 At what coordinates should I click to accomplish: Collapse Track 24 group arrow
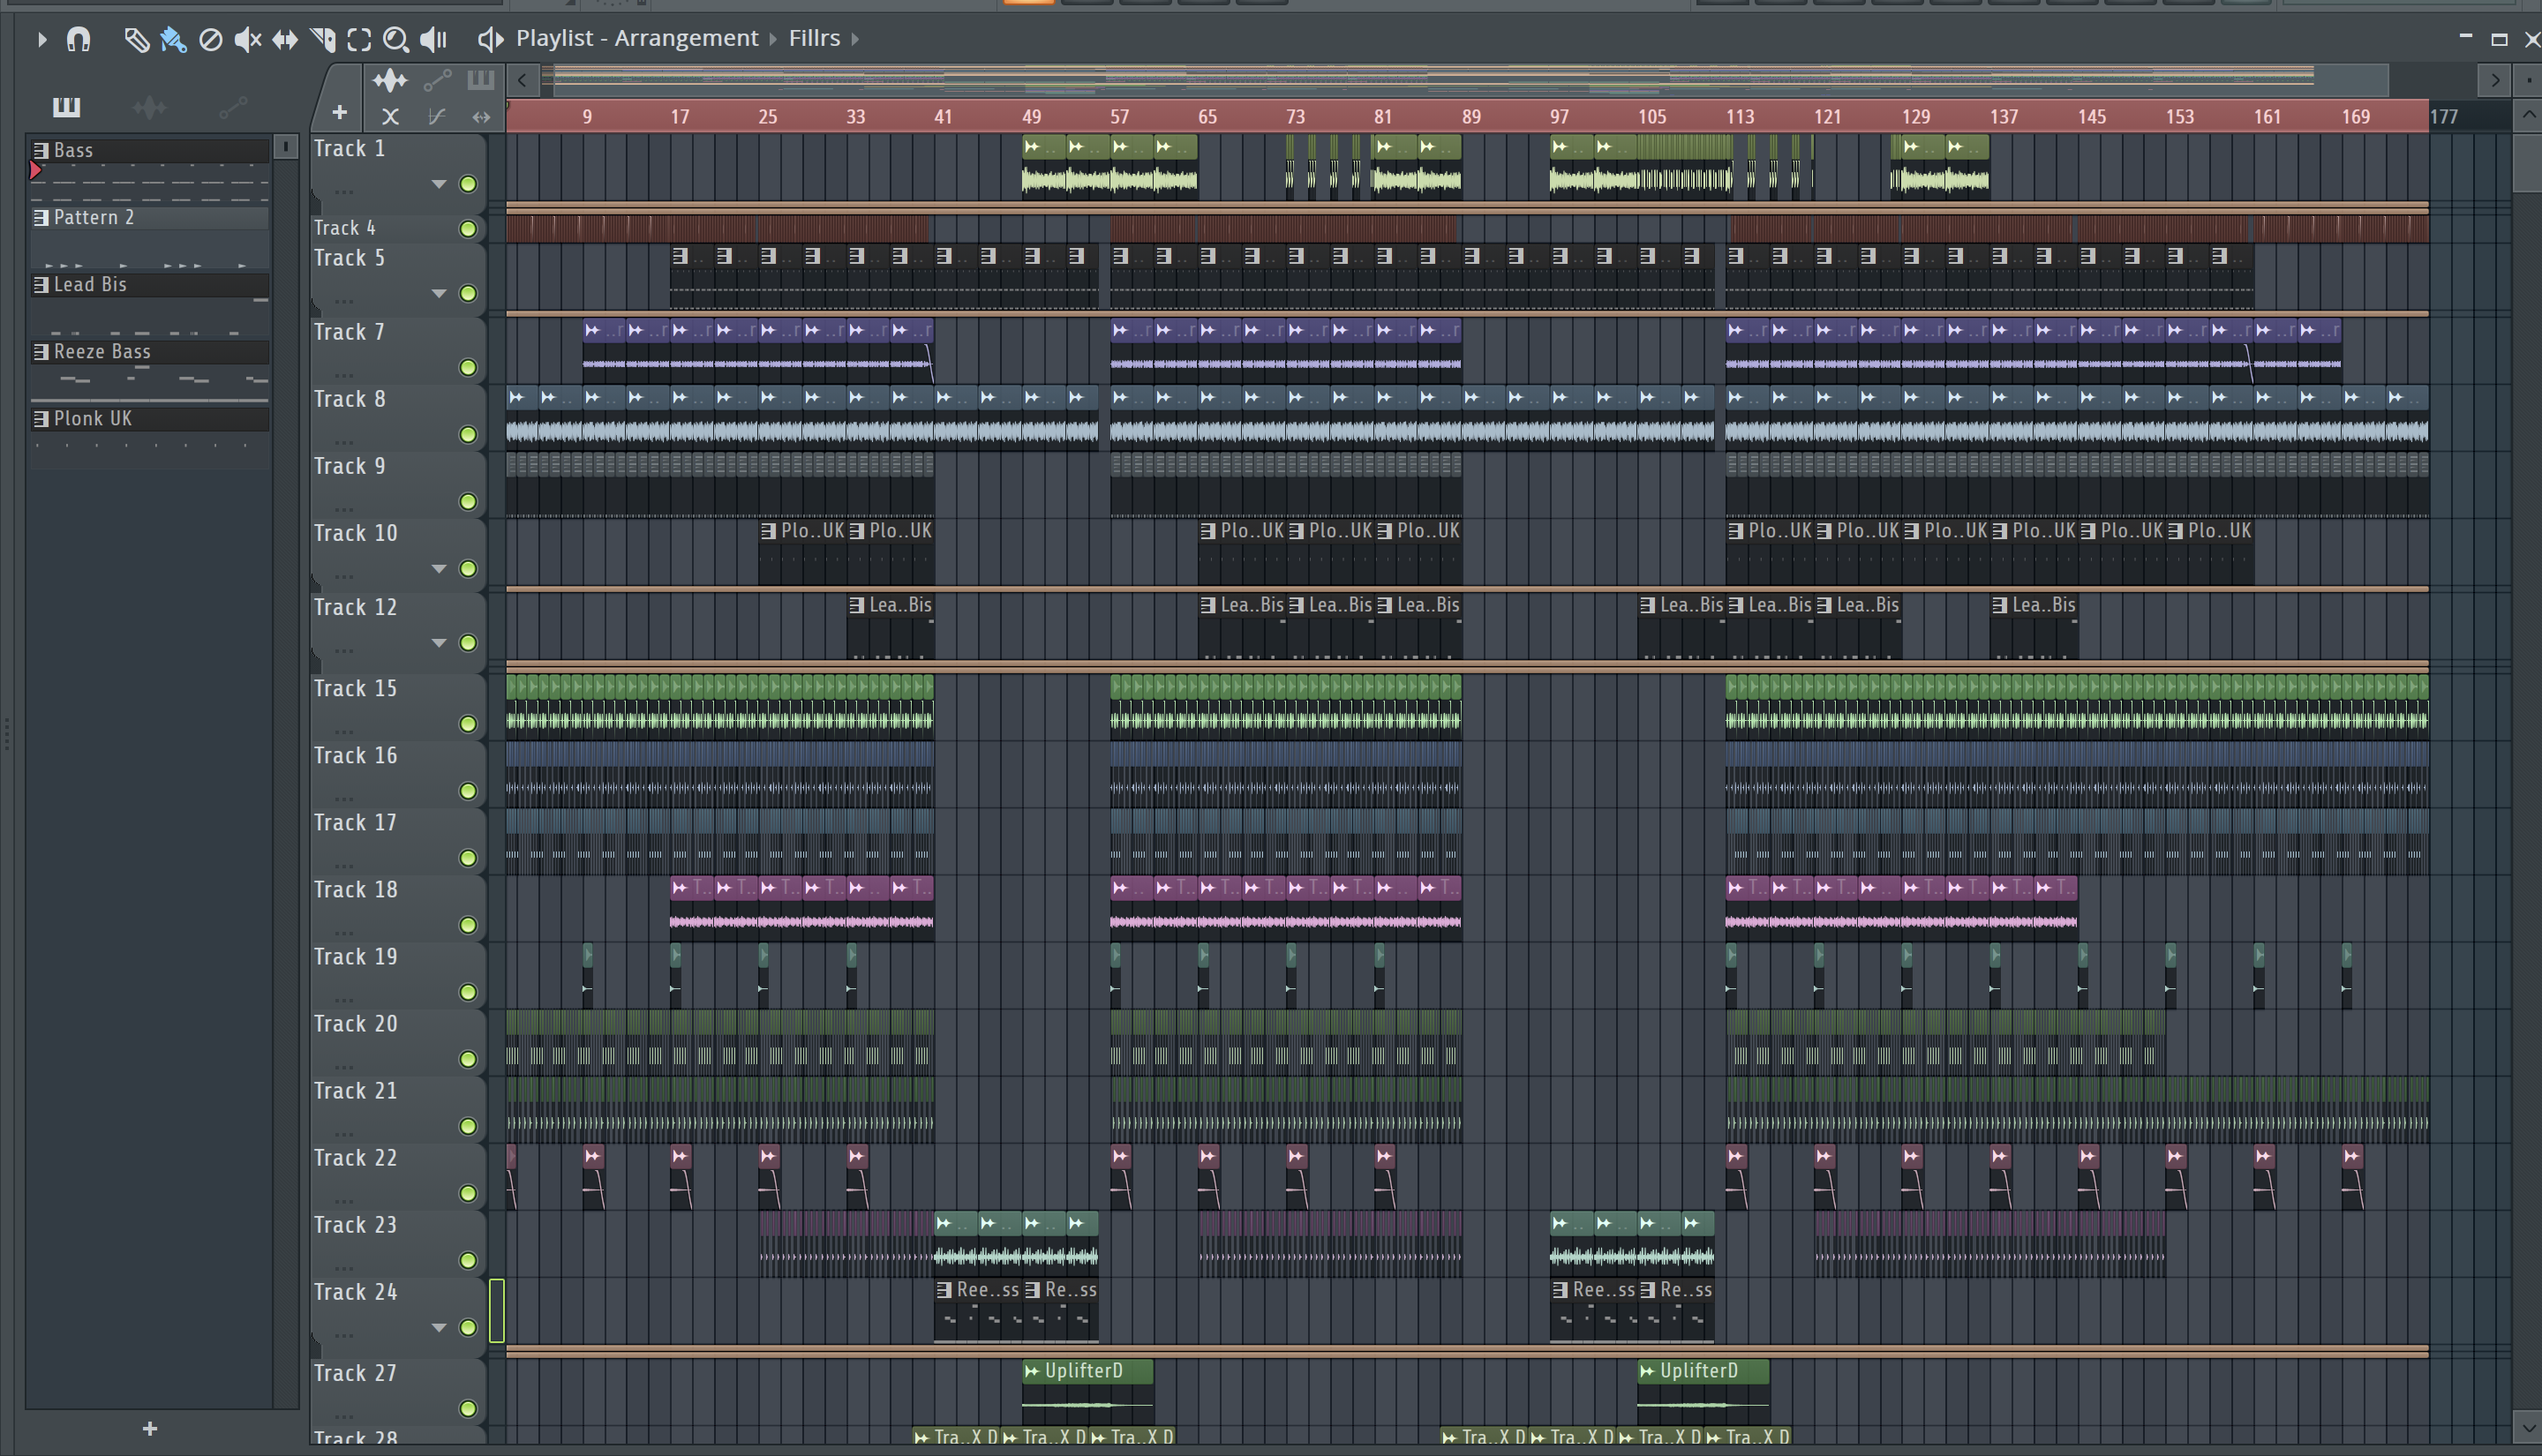(x=438, y=1328)
